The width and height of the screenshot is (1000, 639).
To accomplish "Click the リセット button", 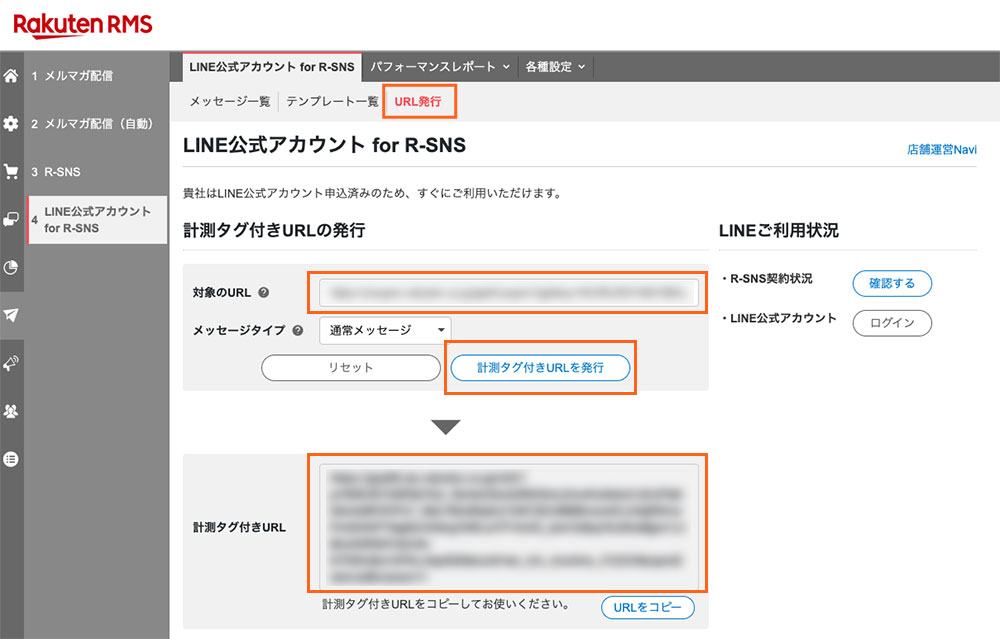I will pos(351,367).
